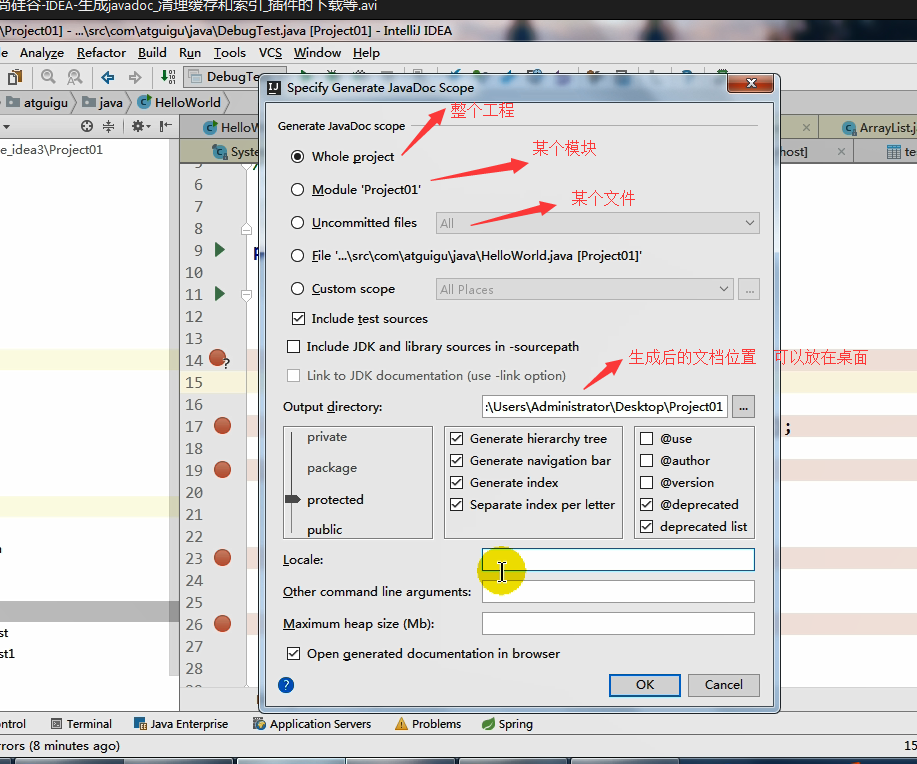Click the Maximum heap size field
917x764 pixels.
click(x=618, y=624)
